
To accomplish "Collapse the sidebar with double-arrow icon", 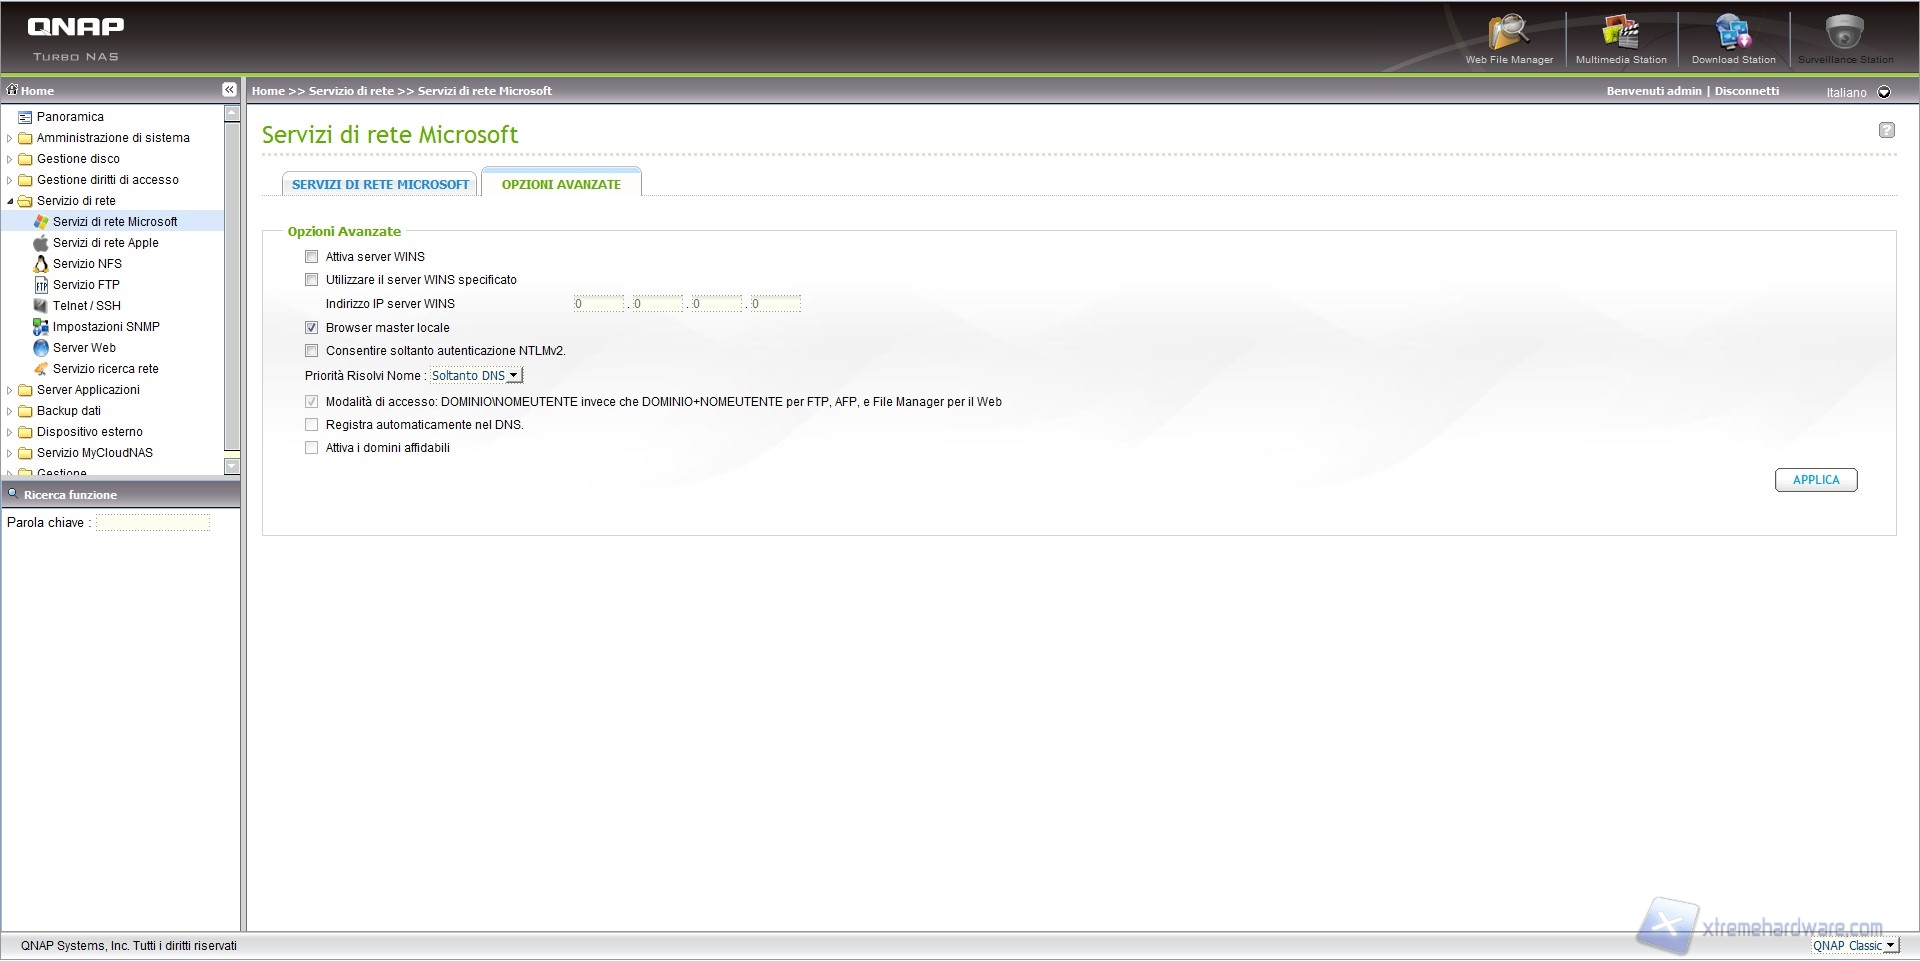I will tap(229, 90).
